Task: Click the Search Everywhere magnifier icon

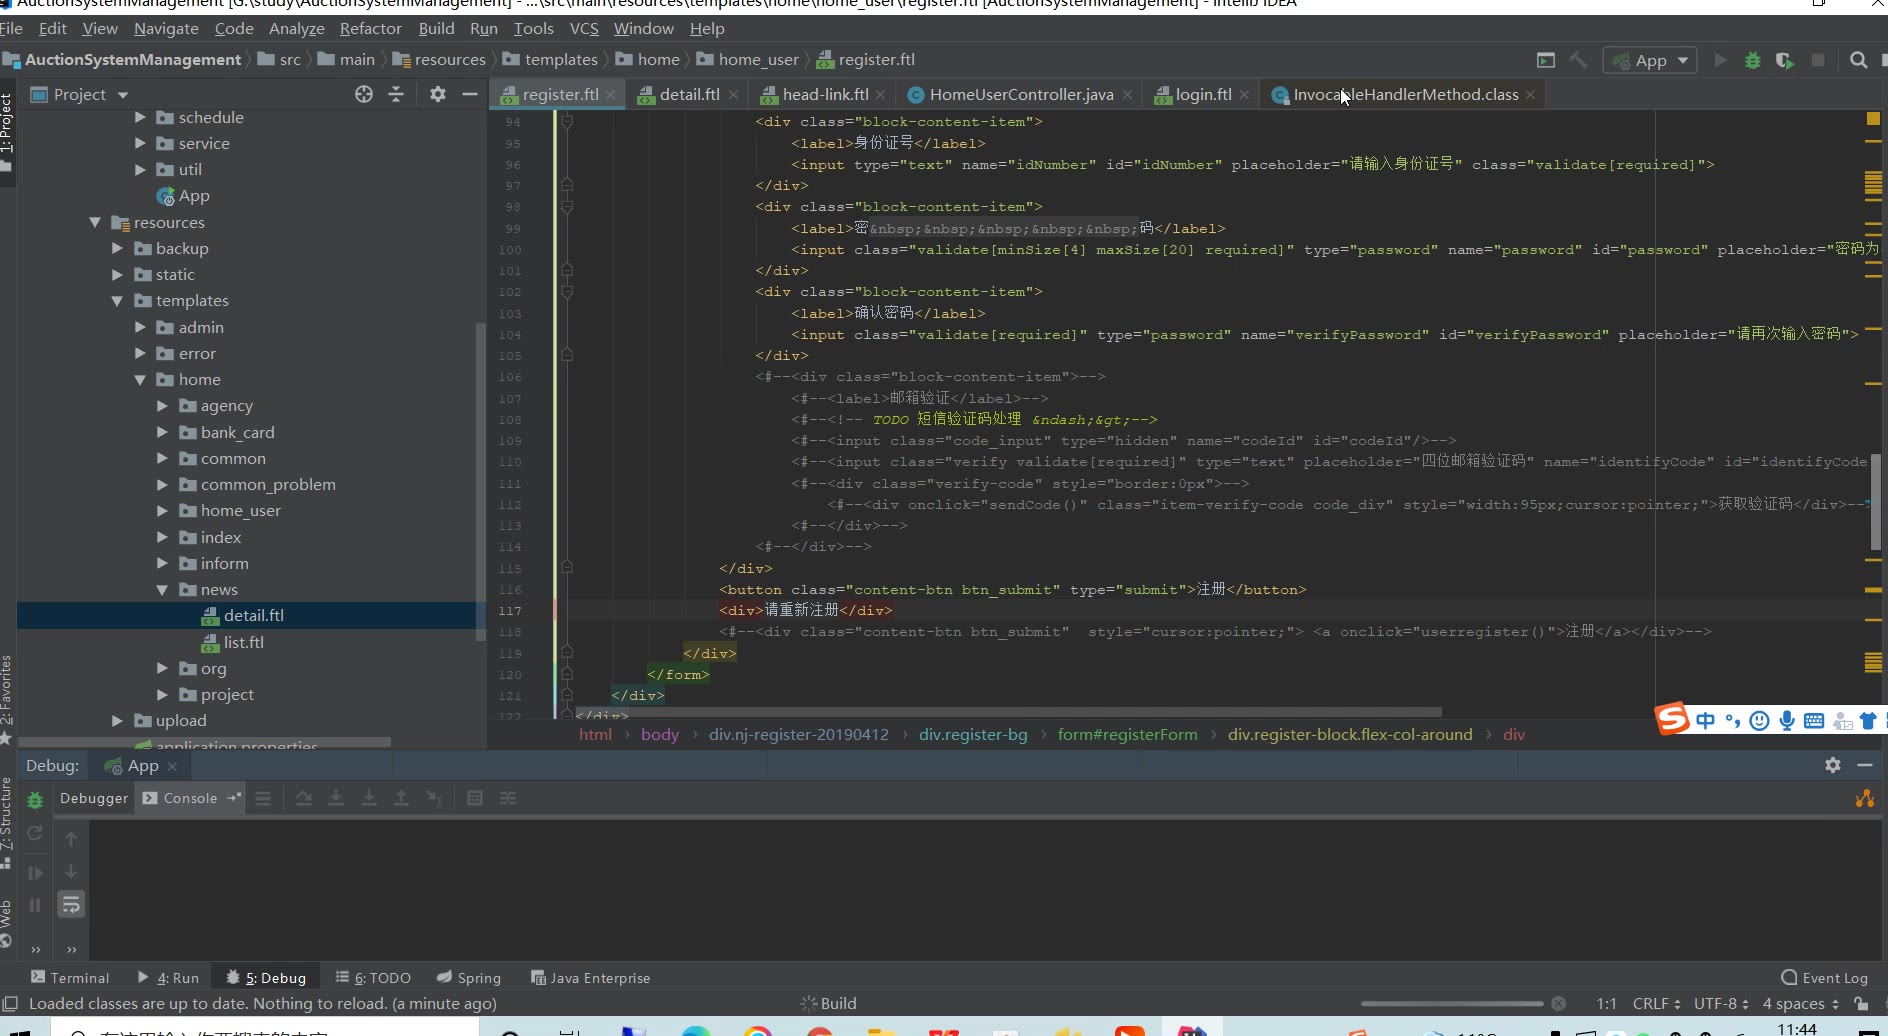Action: coord(1858,60)
